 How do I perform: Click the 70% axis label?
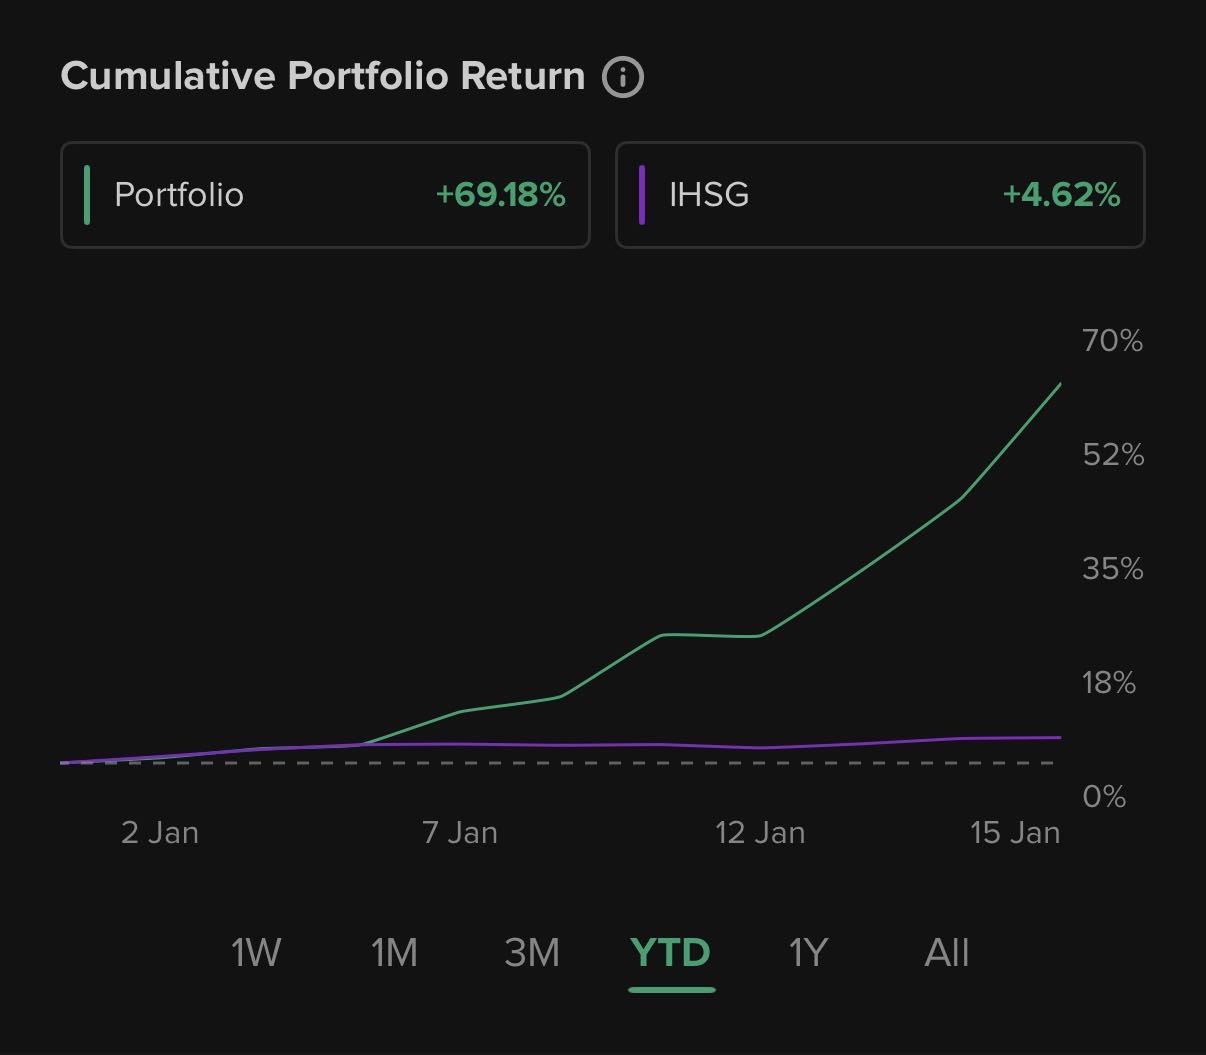1112,341
